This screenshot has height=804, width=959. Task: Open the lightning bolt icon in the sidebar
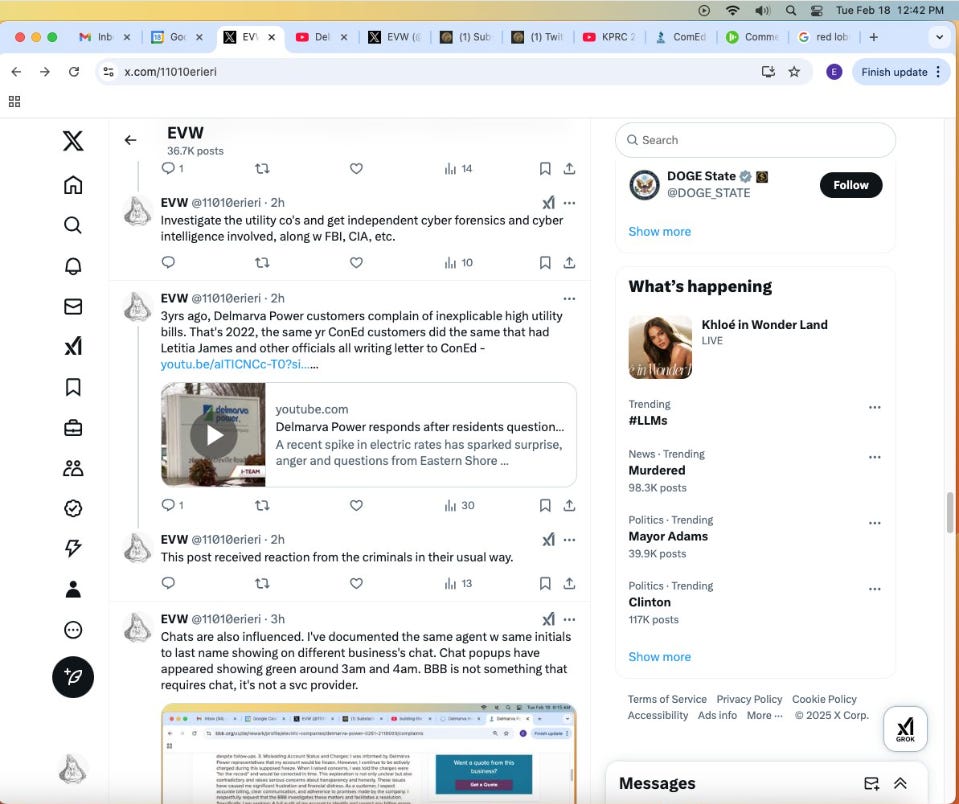pos(73,548)
